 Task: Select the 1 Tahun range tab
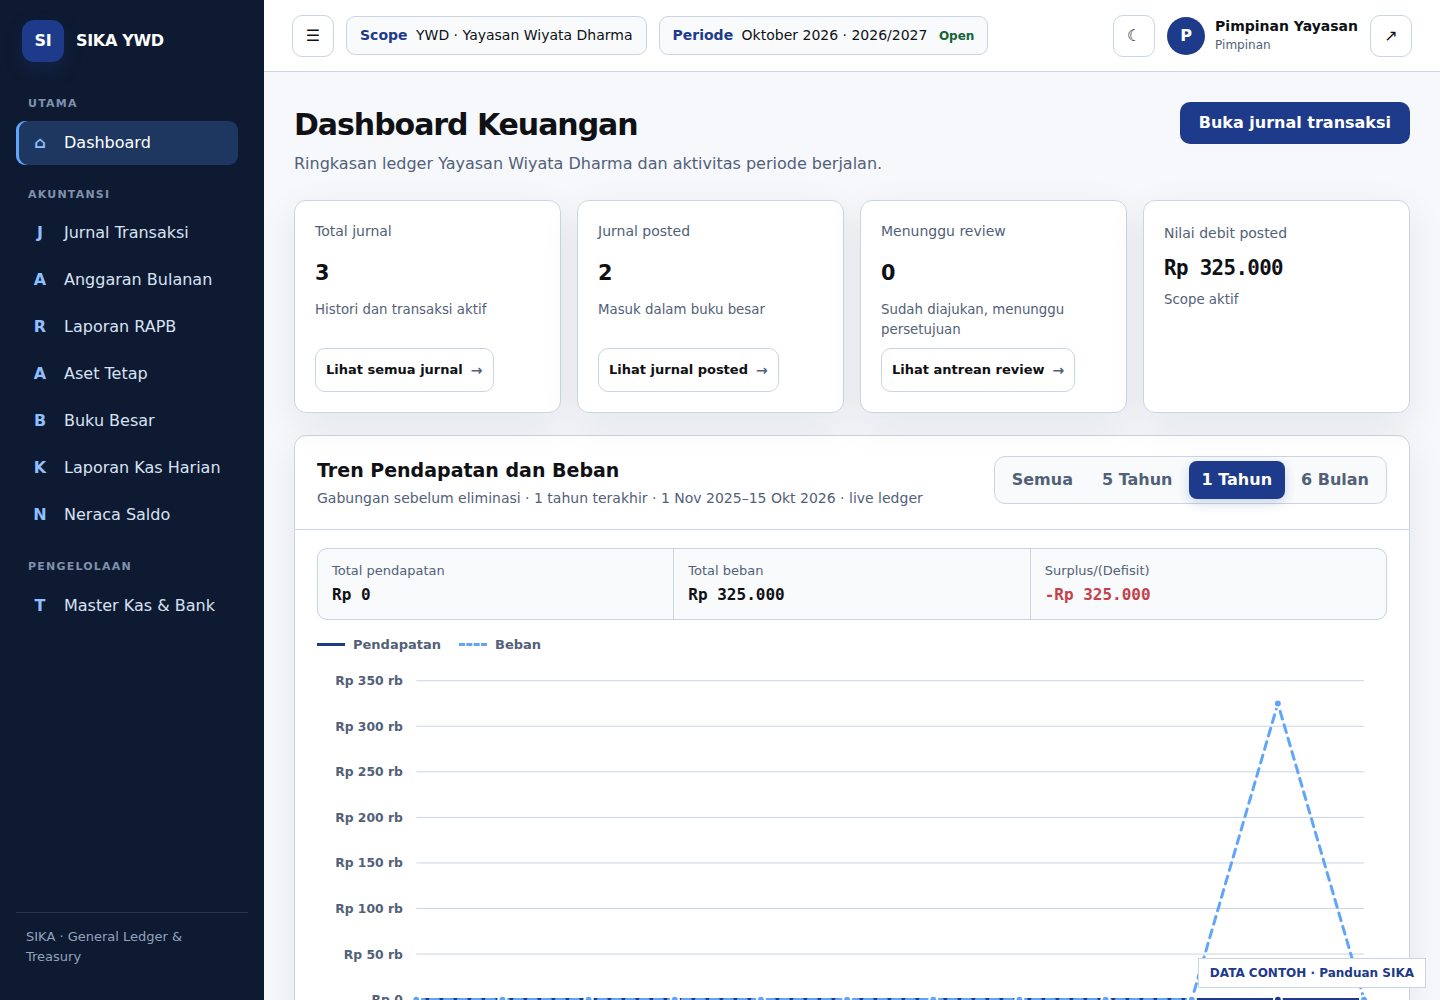(x=1237, y=480)
